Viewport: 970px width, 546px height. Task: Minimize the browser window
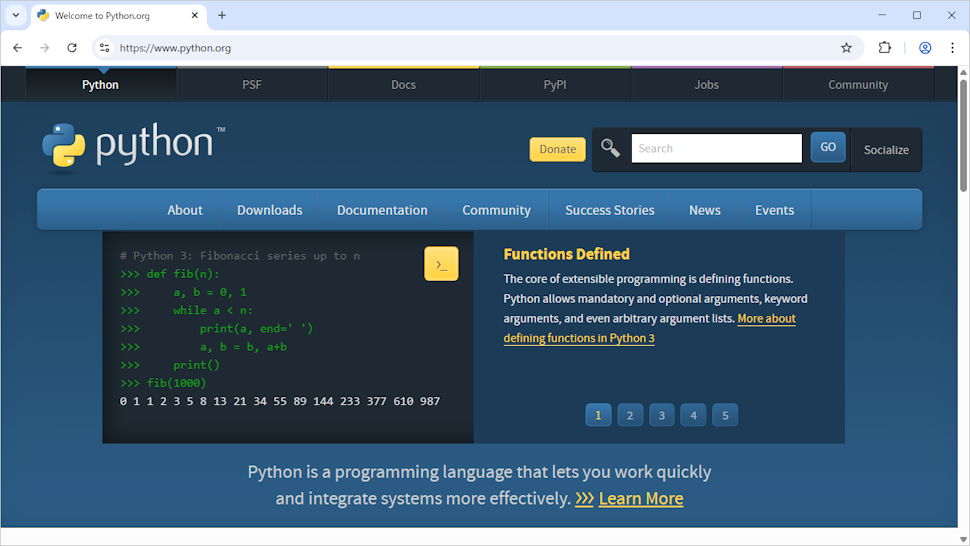[x=882, y=15]
